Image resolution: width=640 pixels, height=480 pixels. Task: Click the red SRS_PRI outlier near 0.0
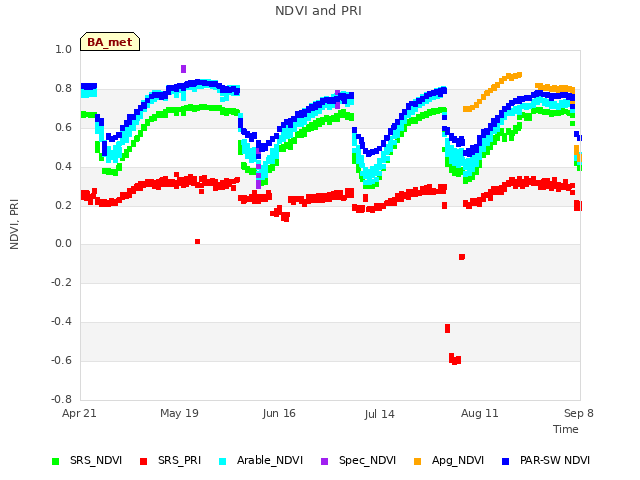click(x=198, y=242)
